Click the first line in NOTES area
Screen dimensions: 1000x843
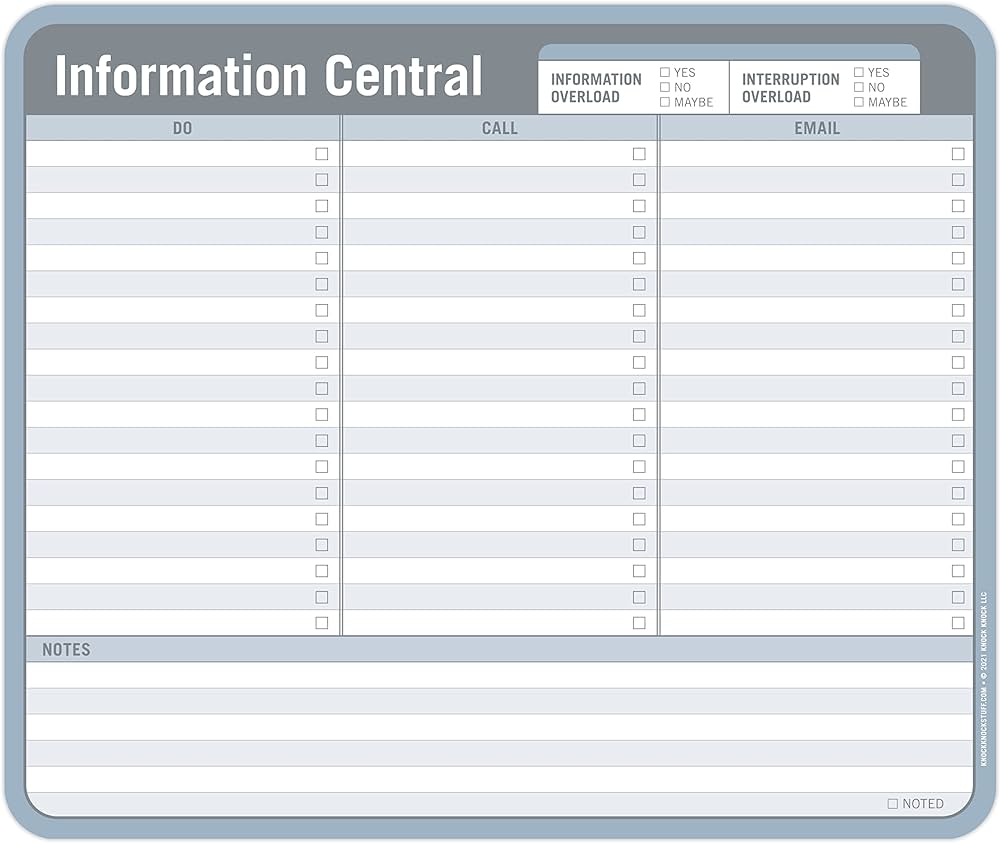point(499,675)
